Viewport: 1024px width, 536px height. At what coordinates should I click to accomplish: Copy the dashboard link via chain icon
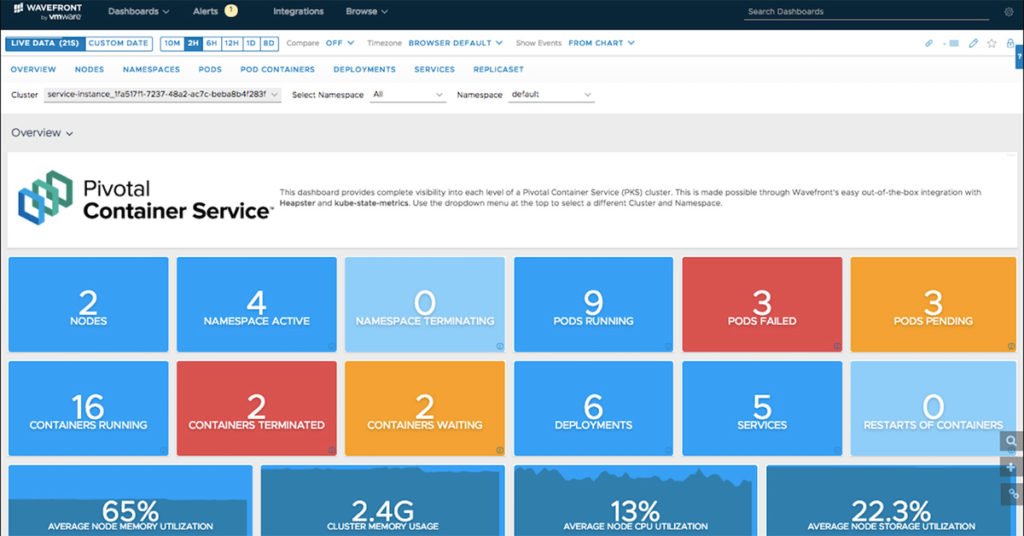[929, 43]
